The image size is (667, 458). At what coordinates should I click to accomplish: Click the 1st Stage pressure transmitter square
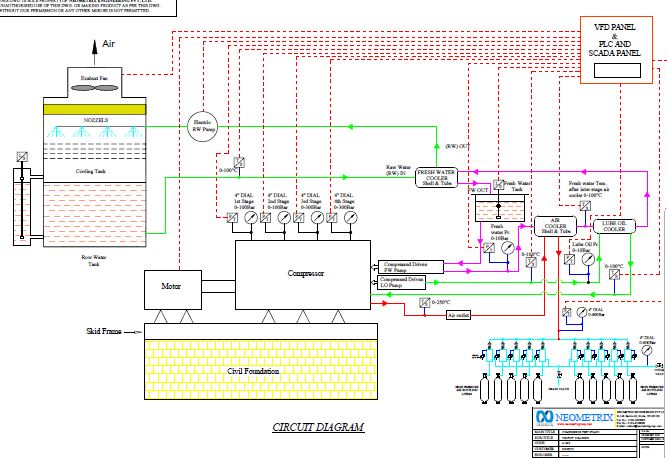tap(232, 218)
